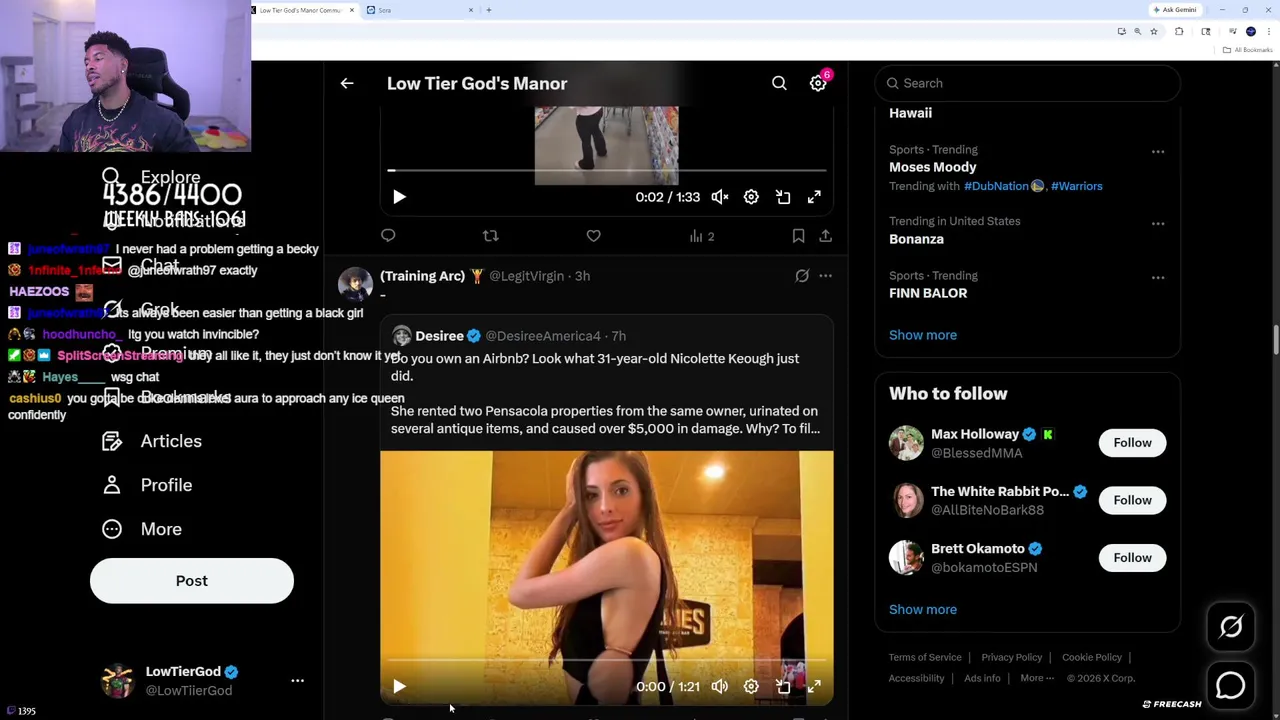Show more under Who to follow
The height and width of the screenshot is (720, 1280).
click(923, 609)
